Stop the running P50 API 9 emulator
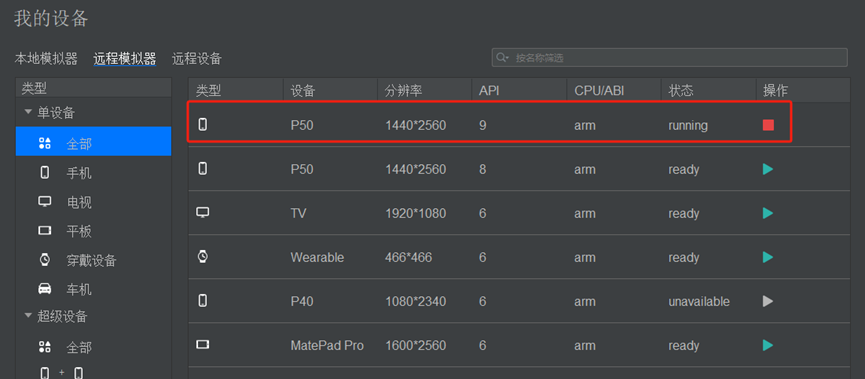The height and width of the screenshot is (379, 865). coord(768,125)
